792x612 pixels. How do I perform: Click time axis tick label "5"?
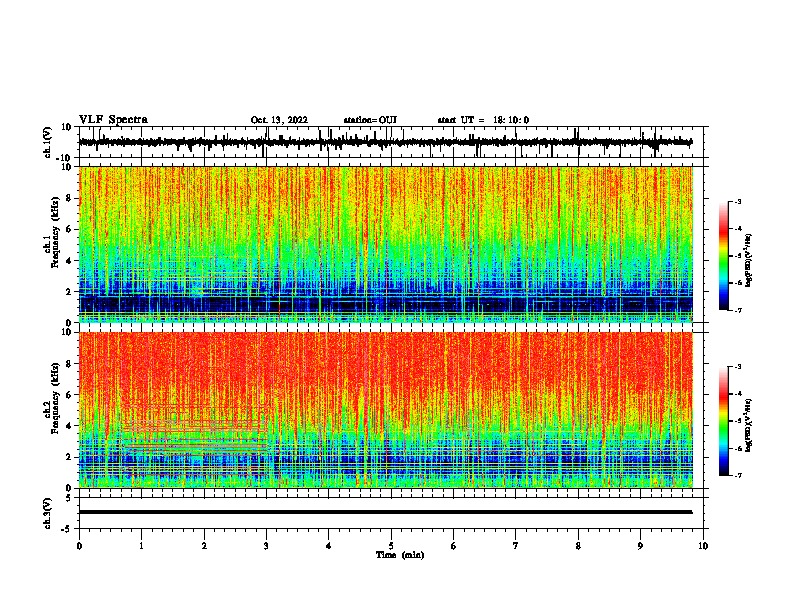click(x=391, y=546)
